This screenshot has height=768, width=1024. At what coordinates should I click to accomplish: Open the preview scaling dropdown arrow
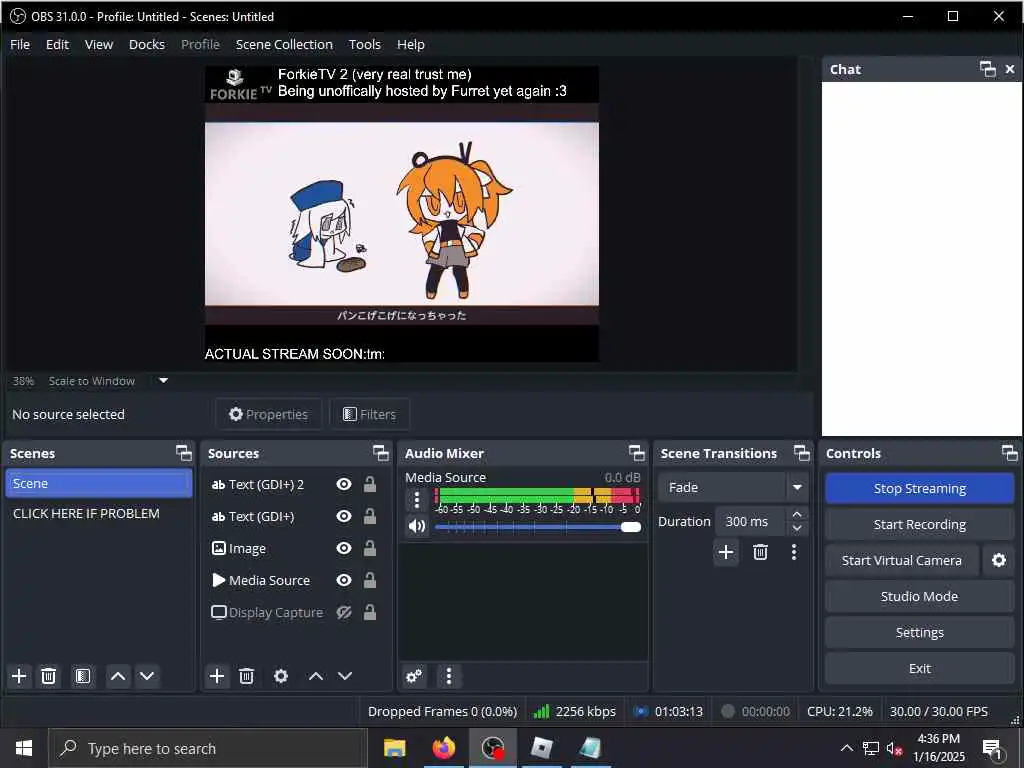click(x=163, y=381)
